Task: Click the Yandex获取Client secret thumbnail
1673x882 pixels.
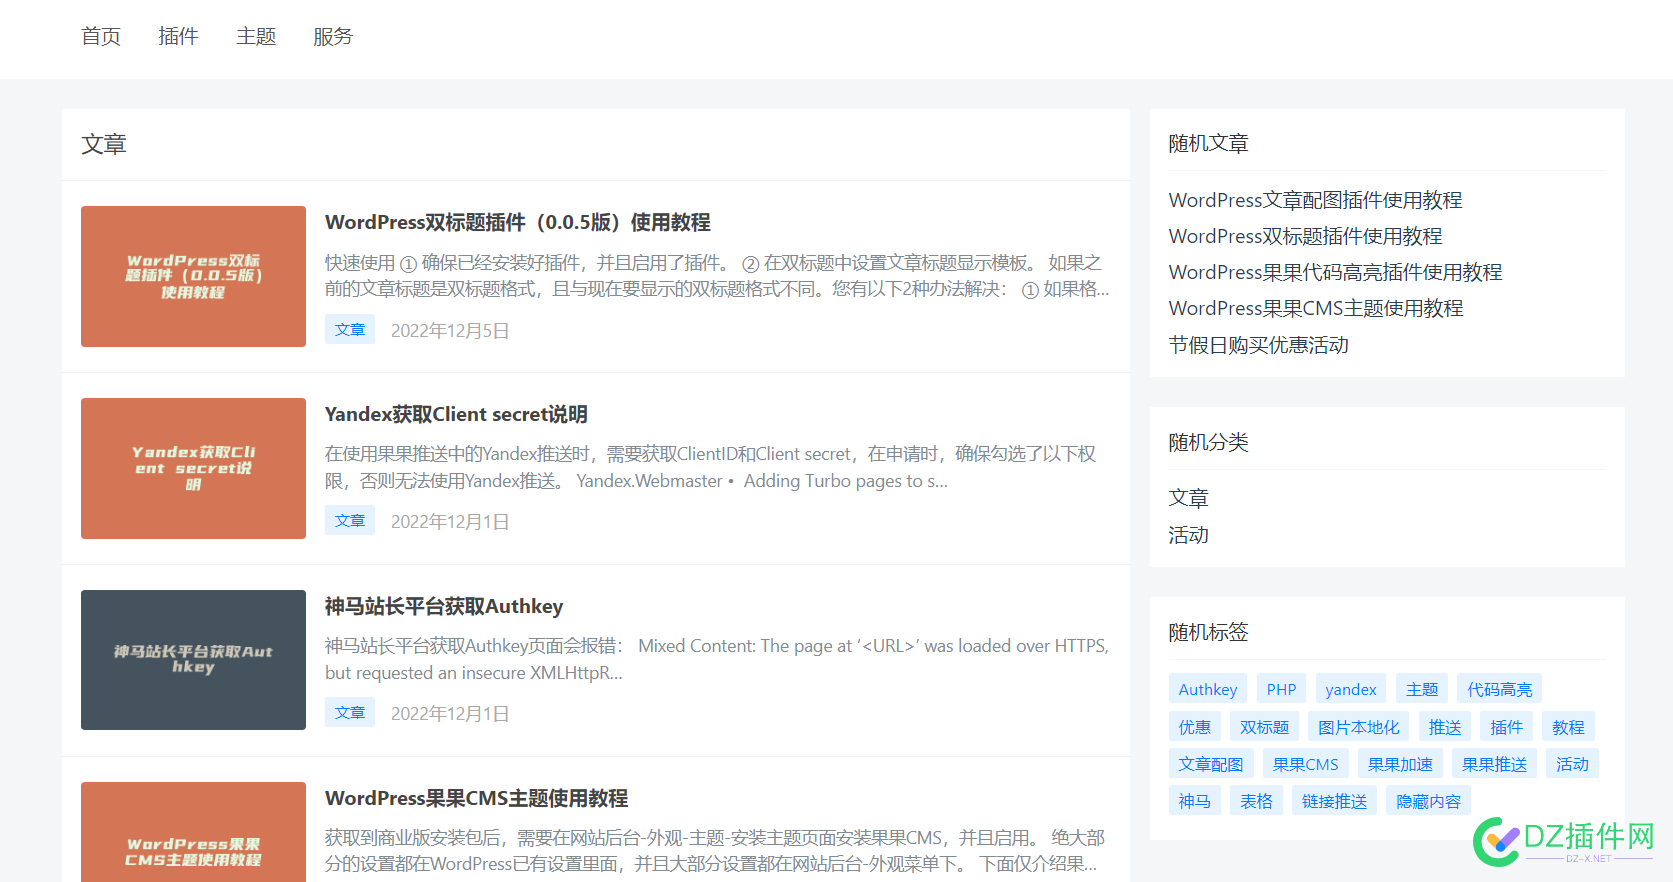Action: tap(193, 468)
